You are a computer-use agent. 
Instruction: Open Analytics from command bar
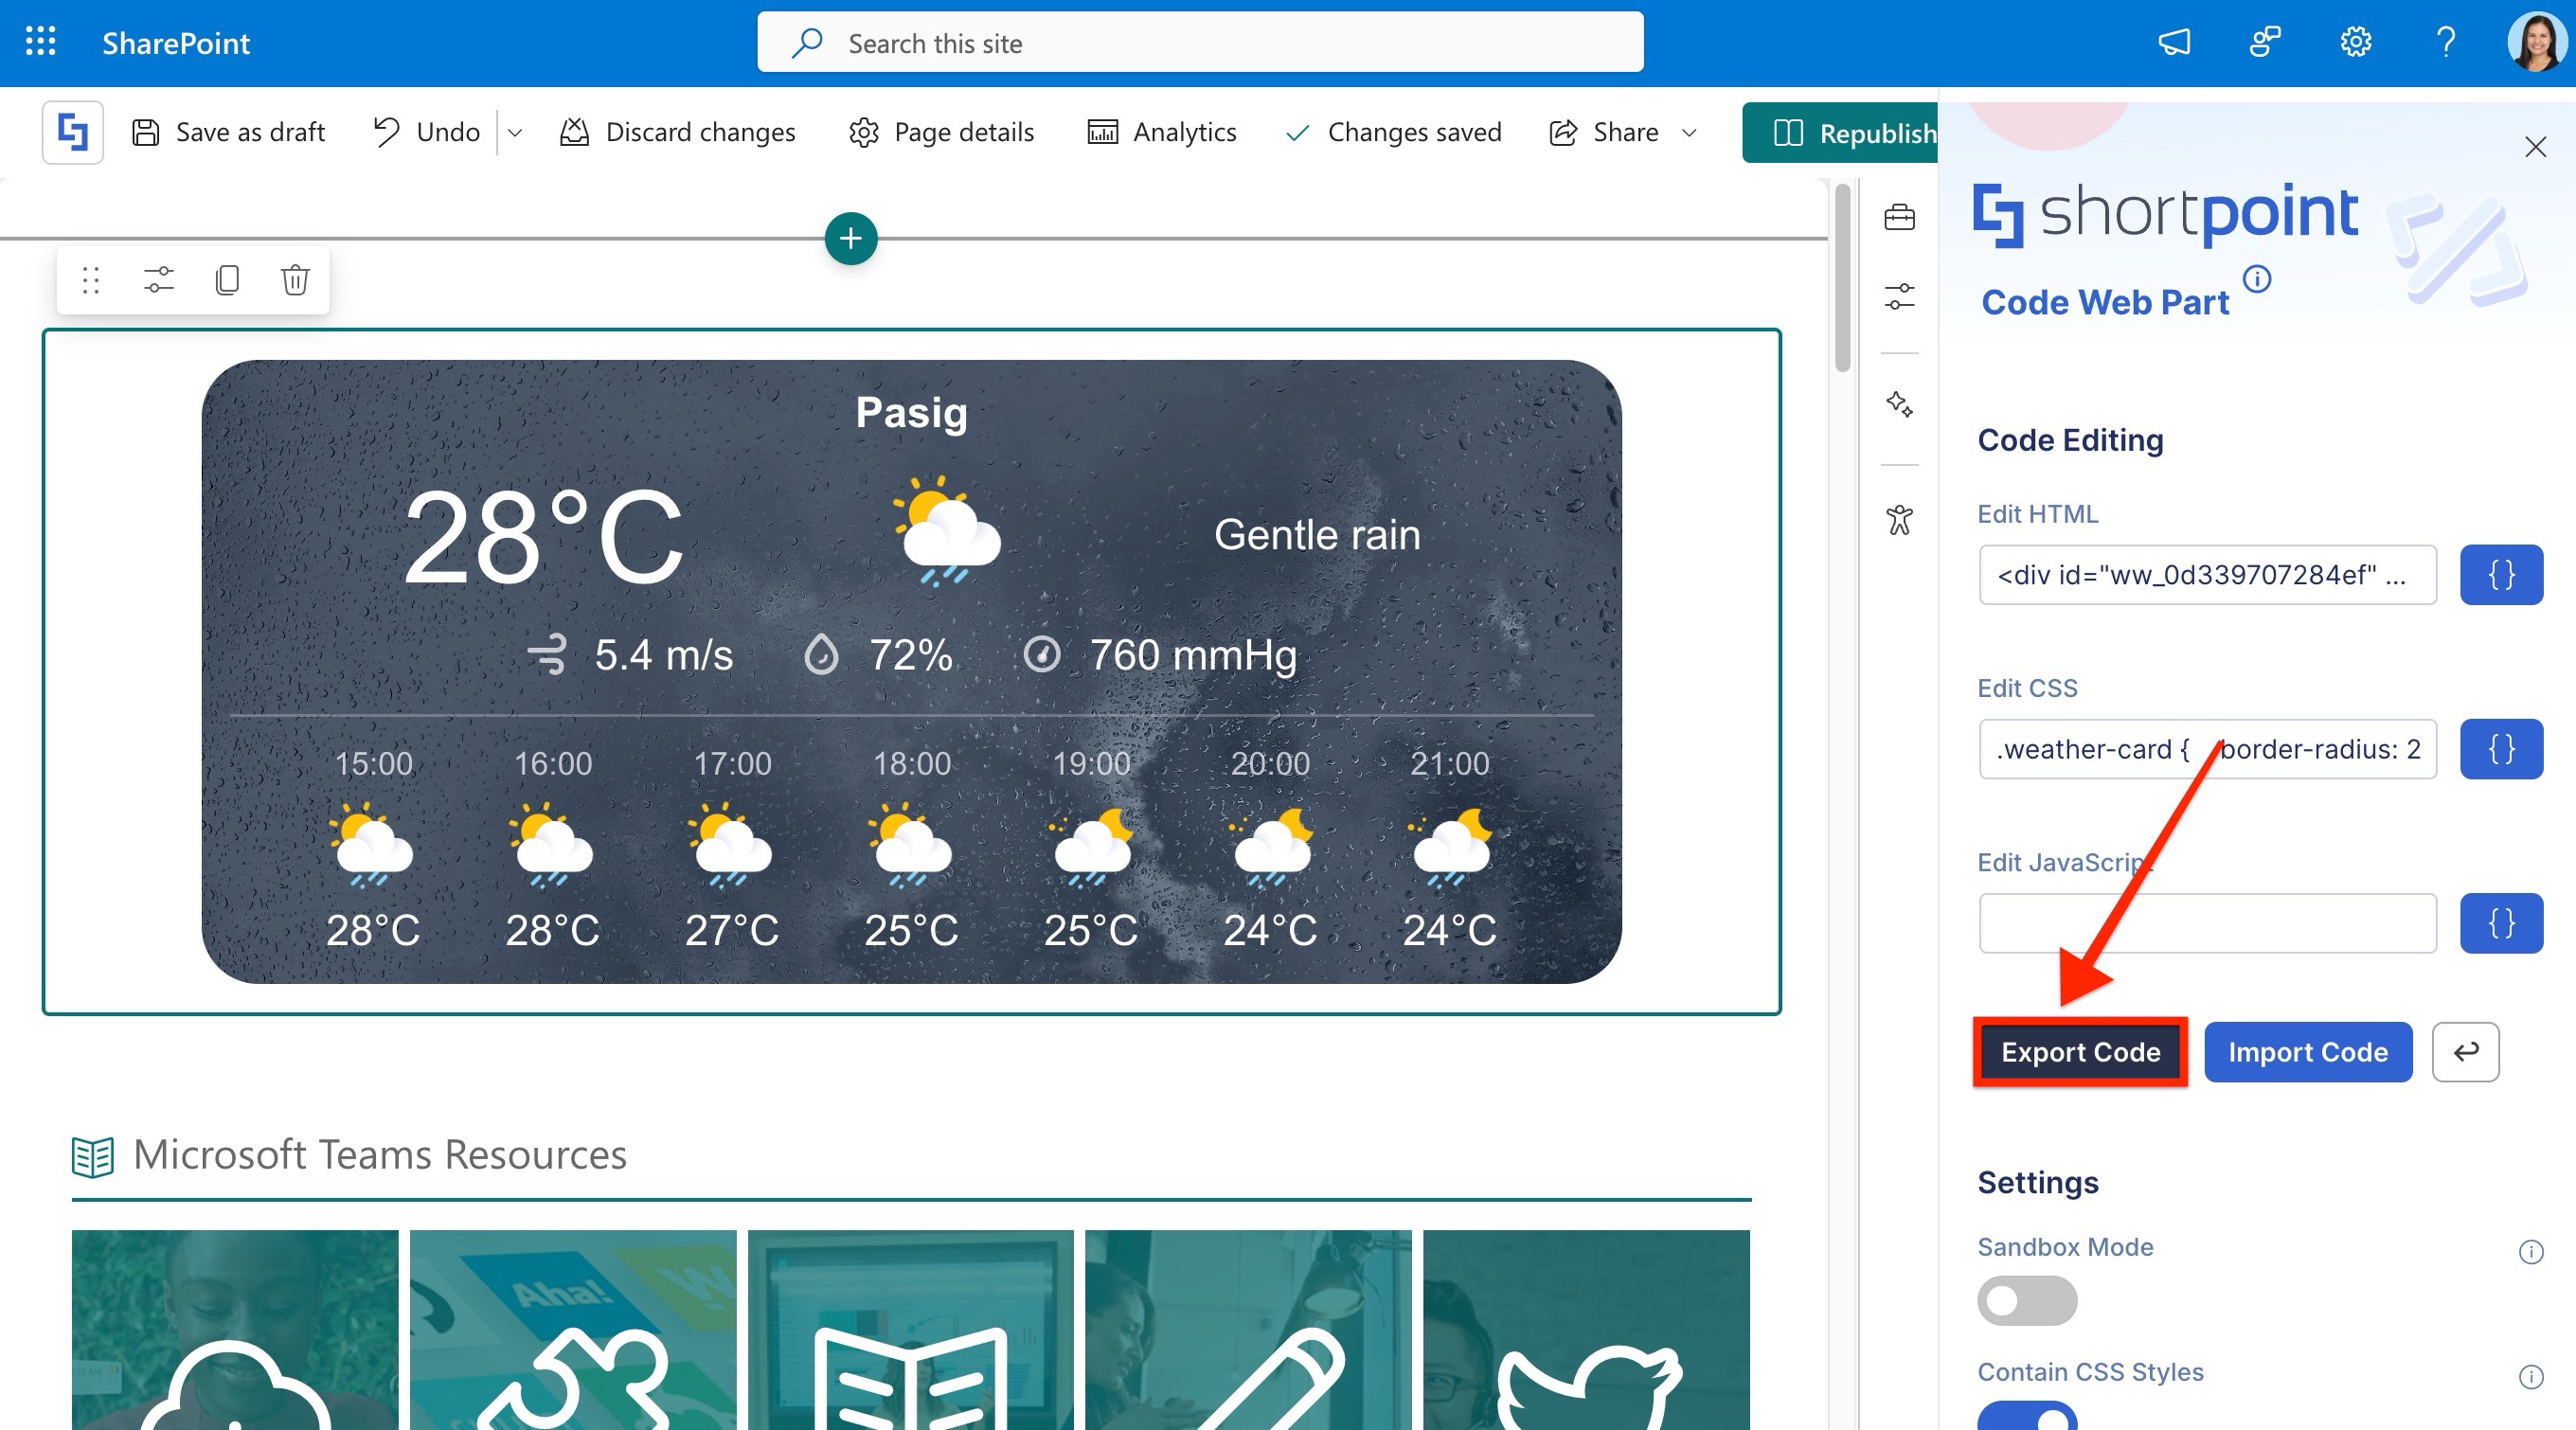point(1162,133)
